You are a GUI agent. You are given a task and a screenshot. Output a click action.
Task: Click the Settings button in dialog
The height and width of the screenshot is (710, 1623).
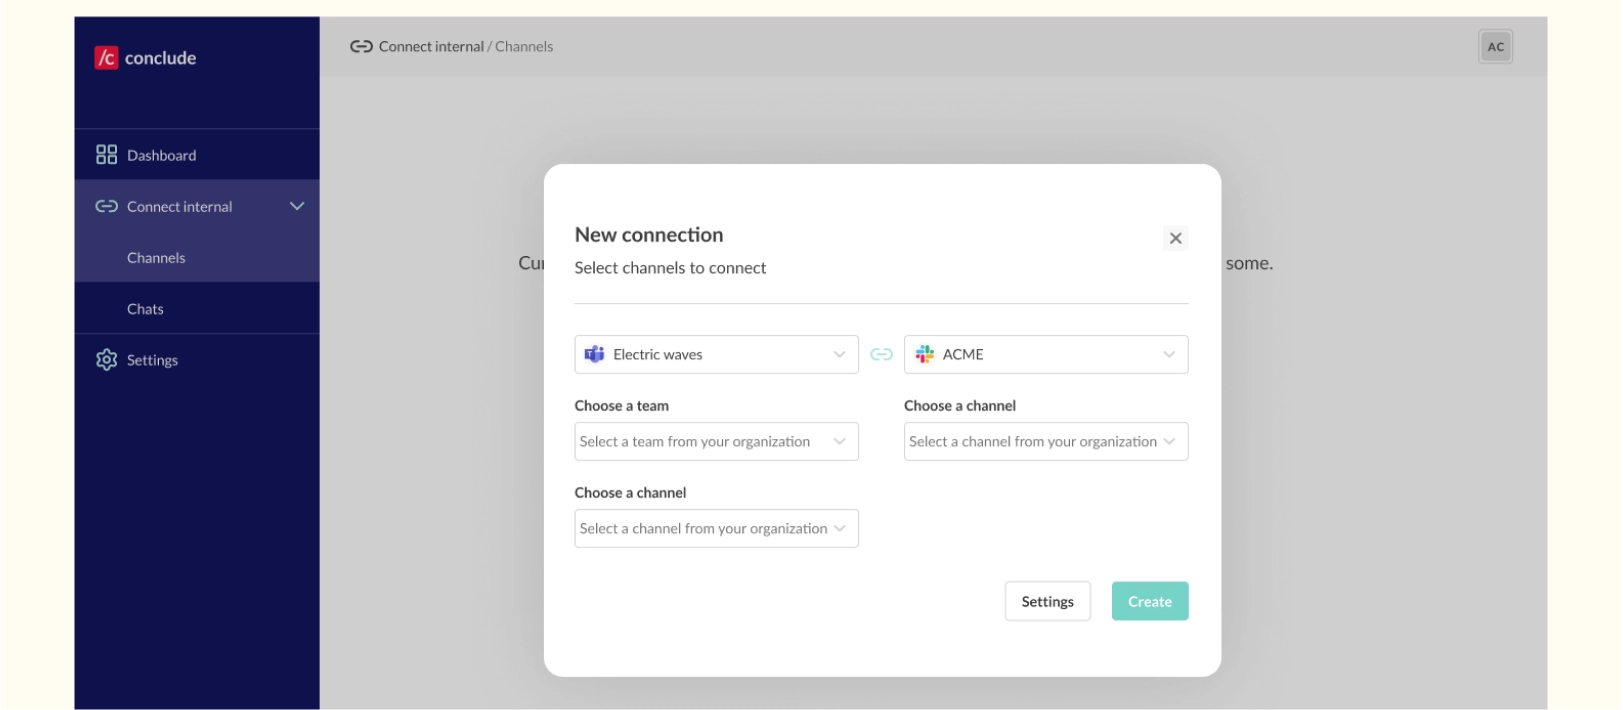[1047, 601]
